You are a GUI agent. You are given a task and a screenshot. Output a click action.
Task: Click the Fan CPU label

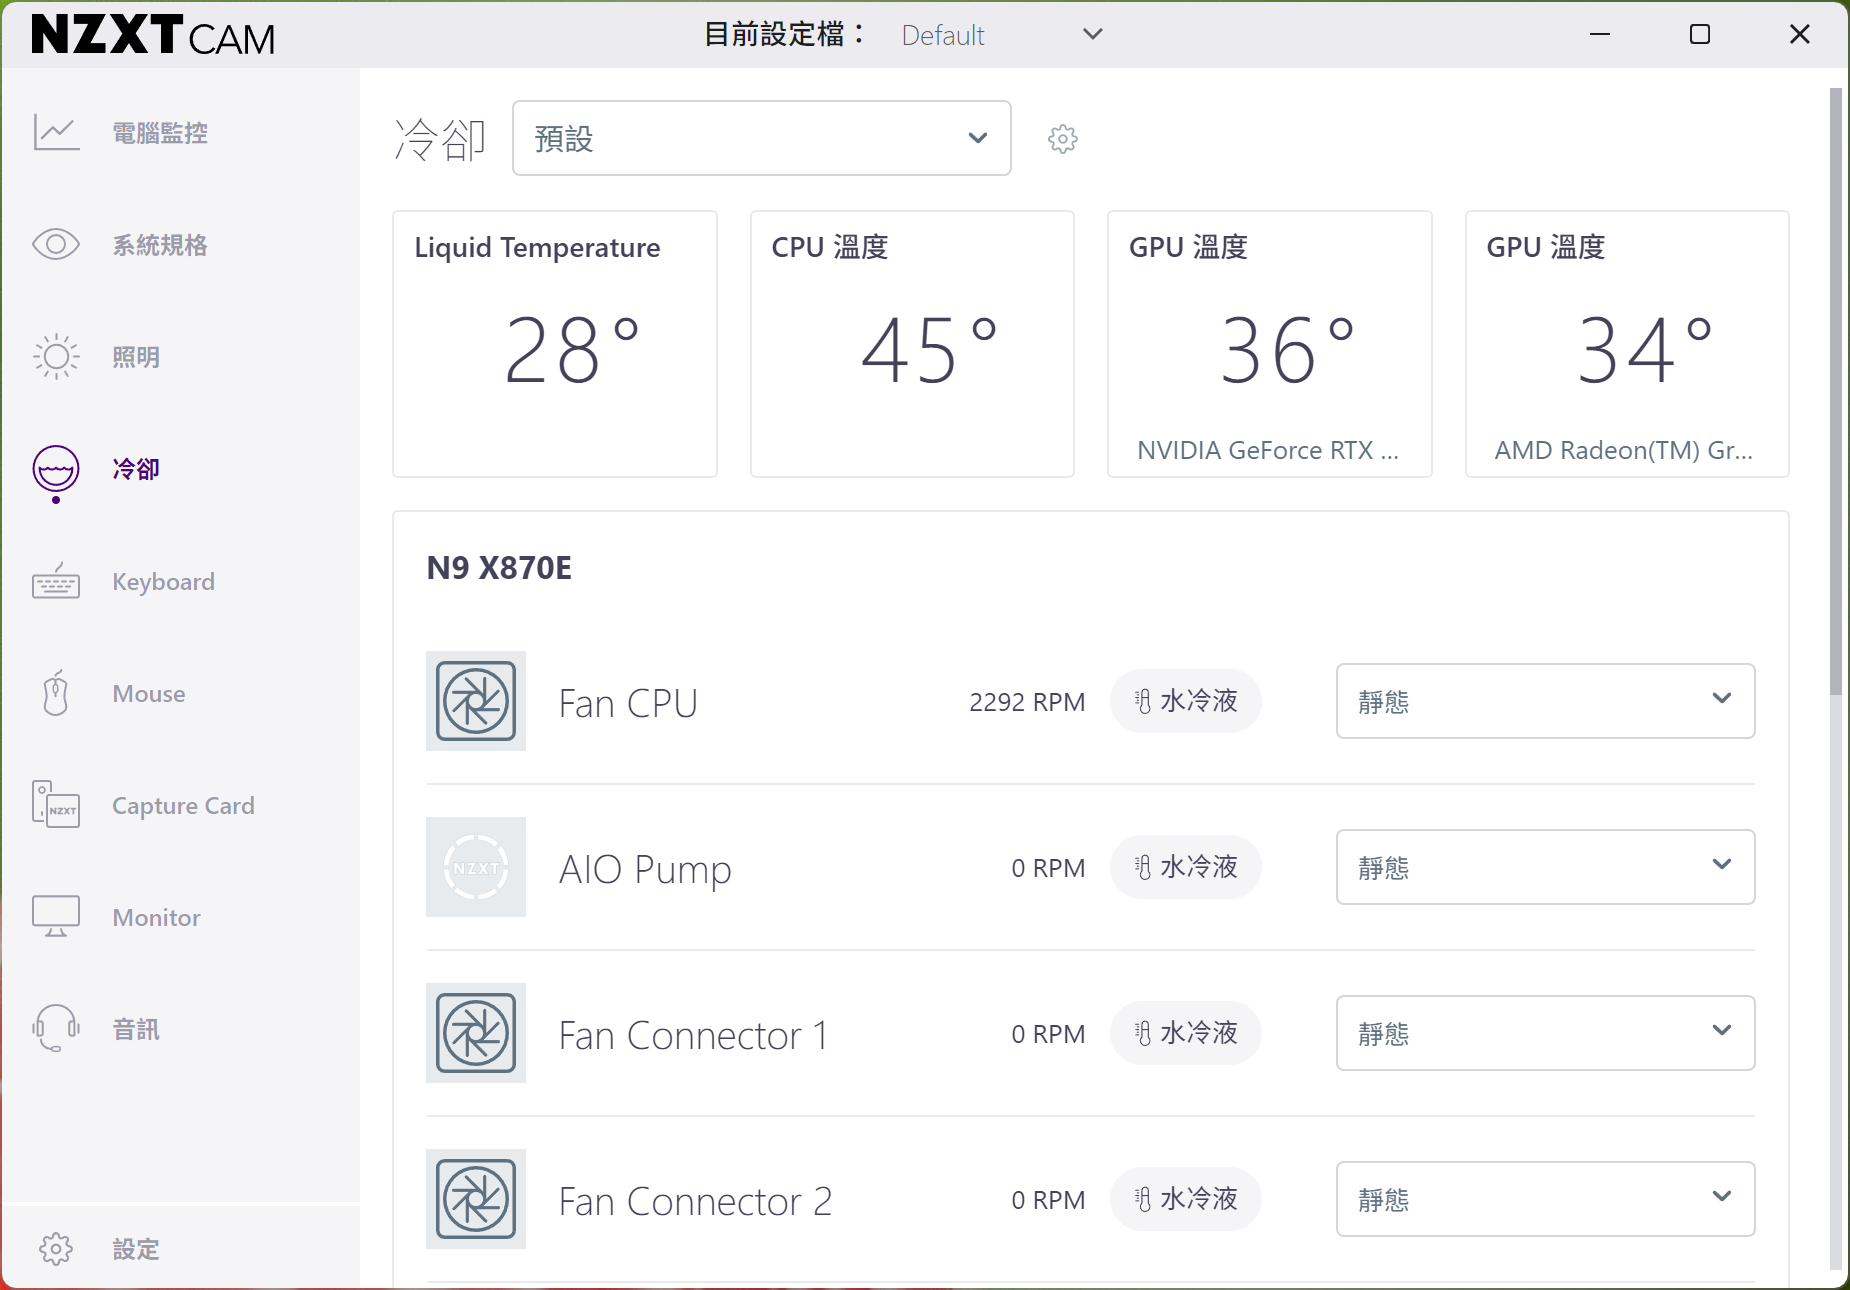coord(628,703)
